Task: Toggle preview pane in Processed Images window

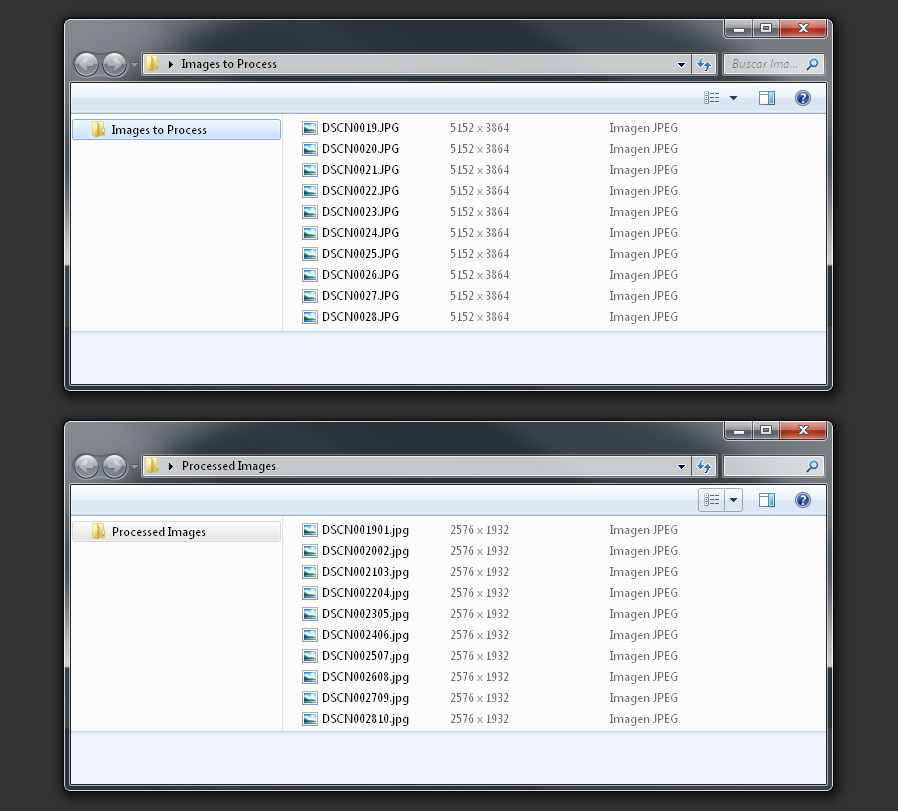Action: 767,500
